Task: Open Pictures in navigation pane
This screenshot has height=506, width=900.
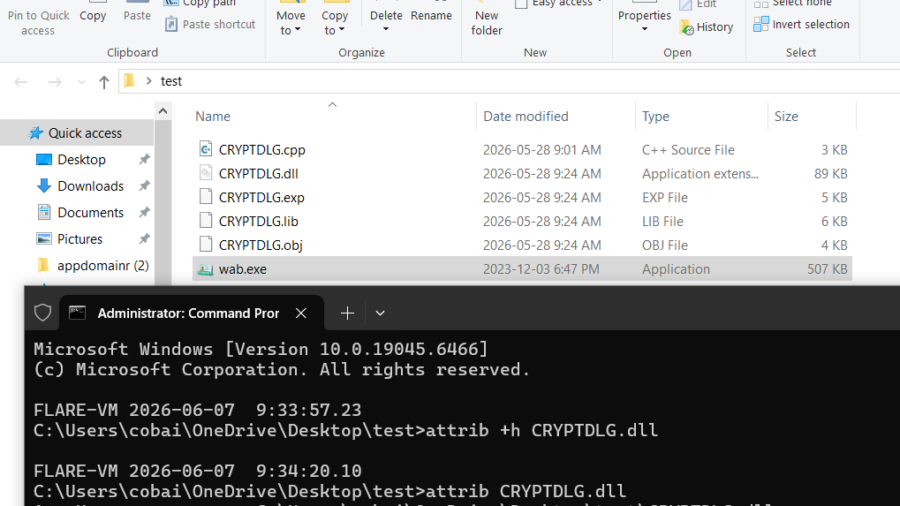Action: click(x=80, y=239)
